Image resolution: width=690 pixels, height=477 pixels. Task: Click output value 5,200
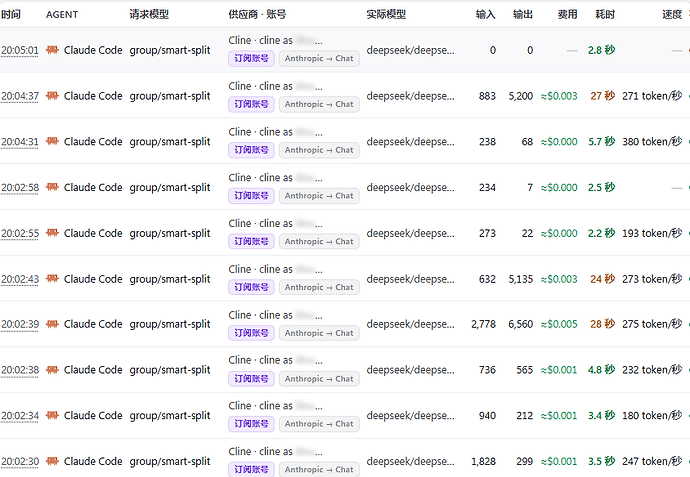[x=521, y=96]
